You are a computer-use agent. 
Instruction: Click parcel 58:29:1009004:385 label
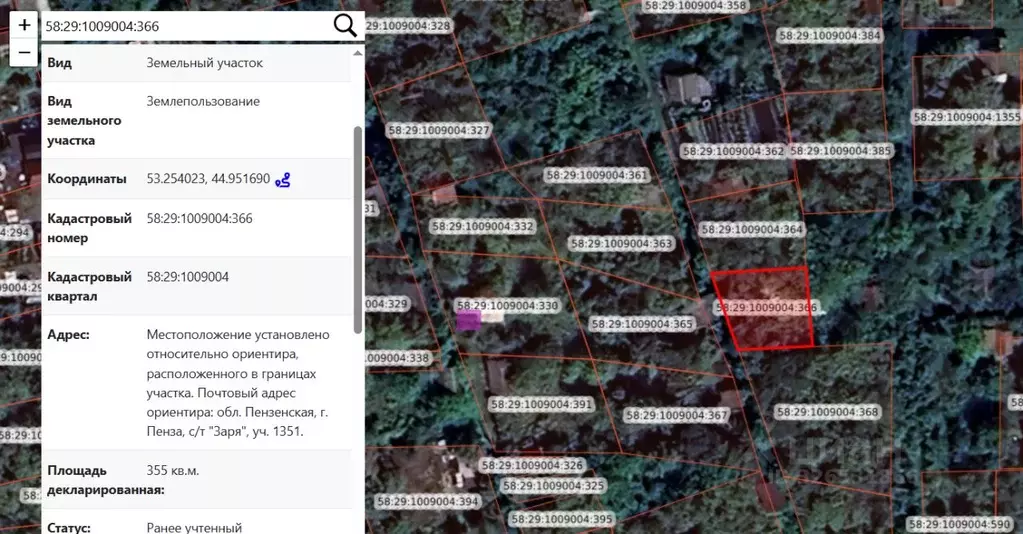(x=840, y=151)
